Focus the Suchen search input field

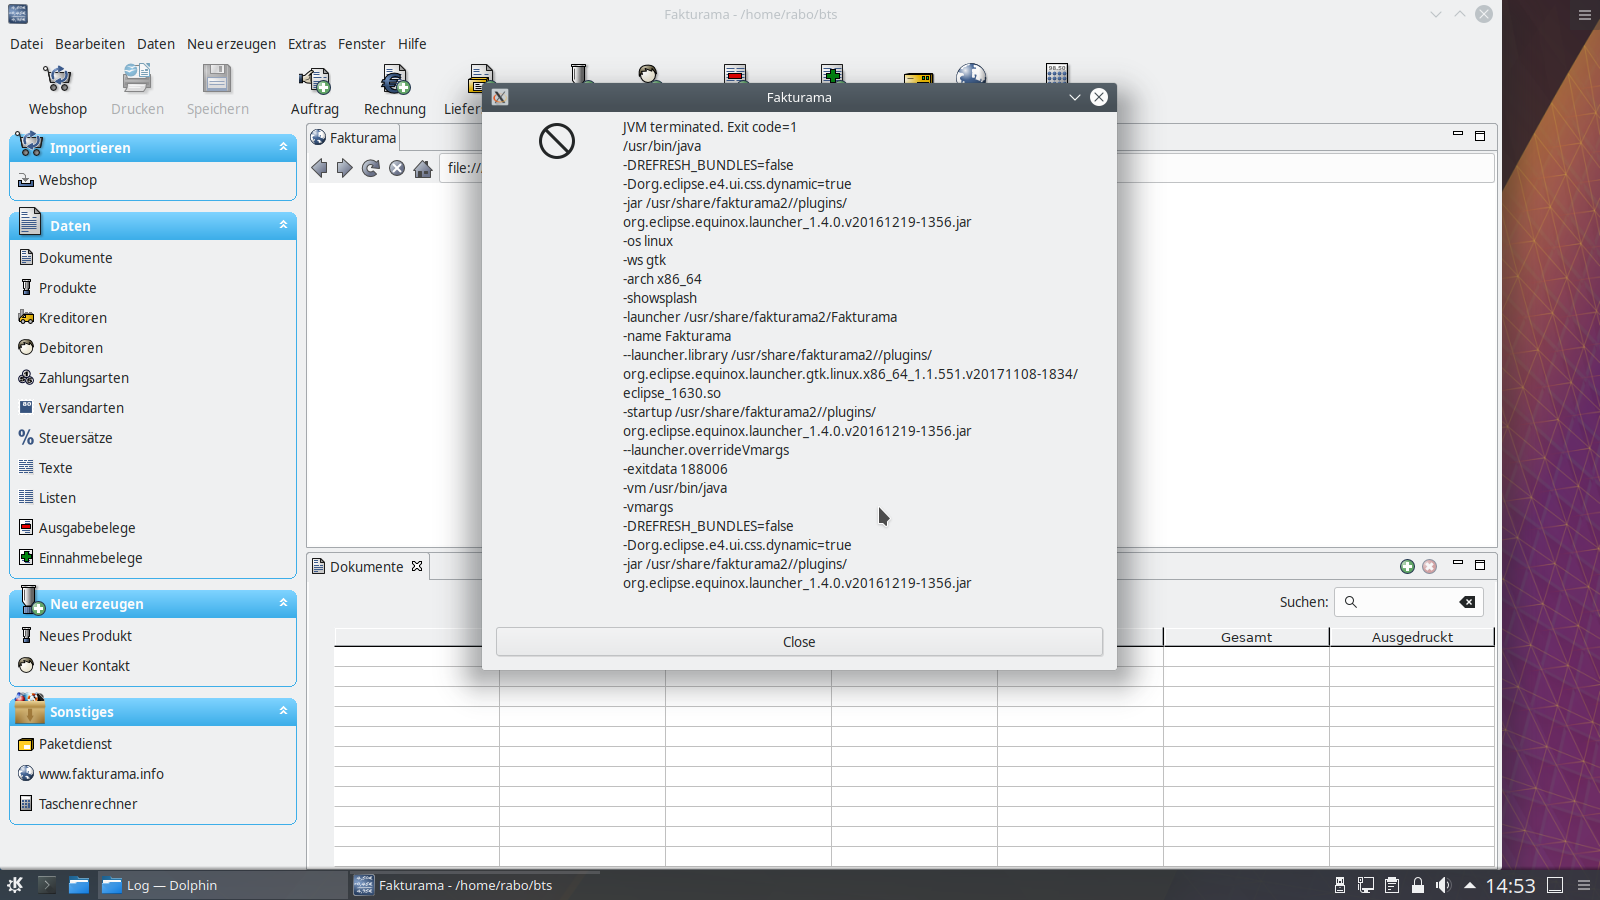[1408, 602]
